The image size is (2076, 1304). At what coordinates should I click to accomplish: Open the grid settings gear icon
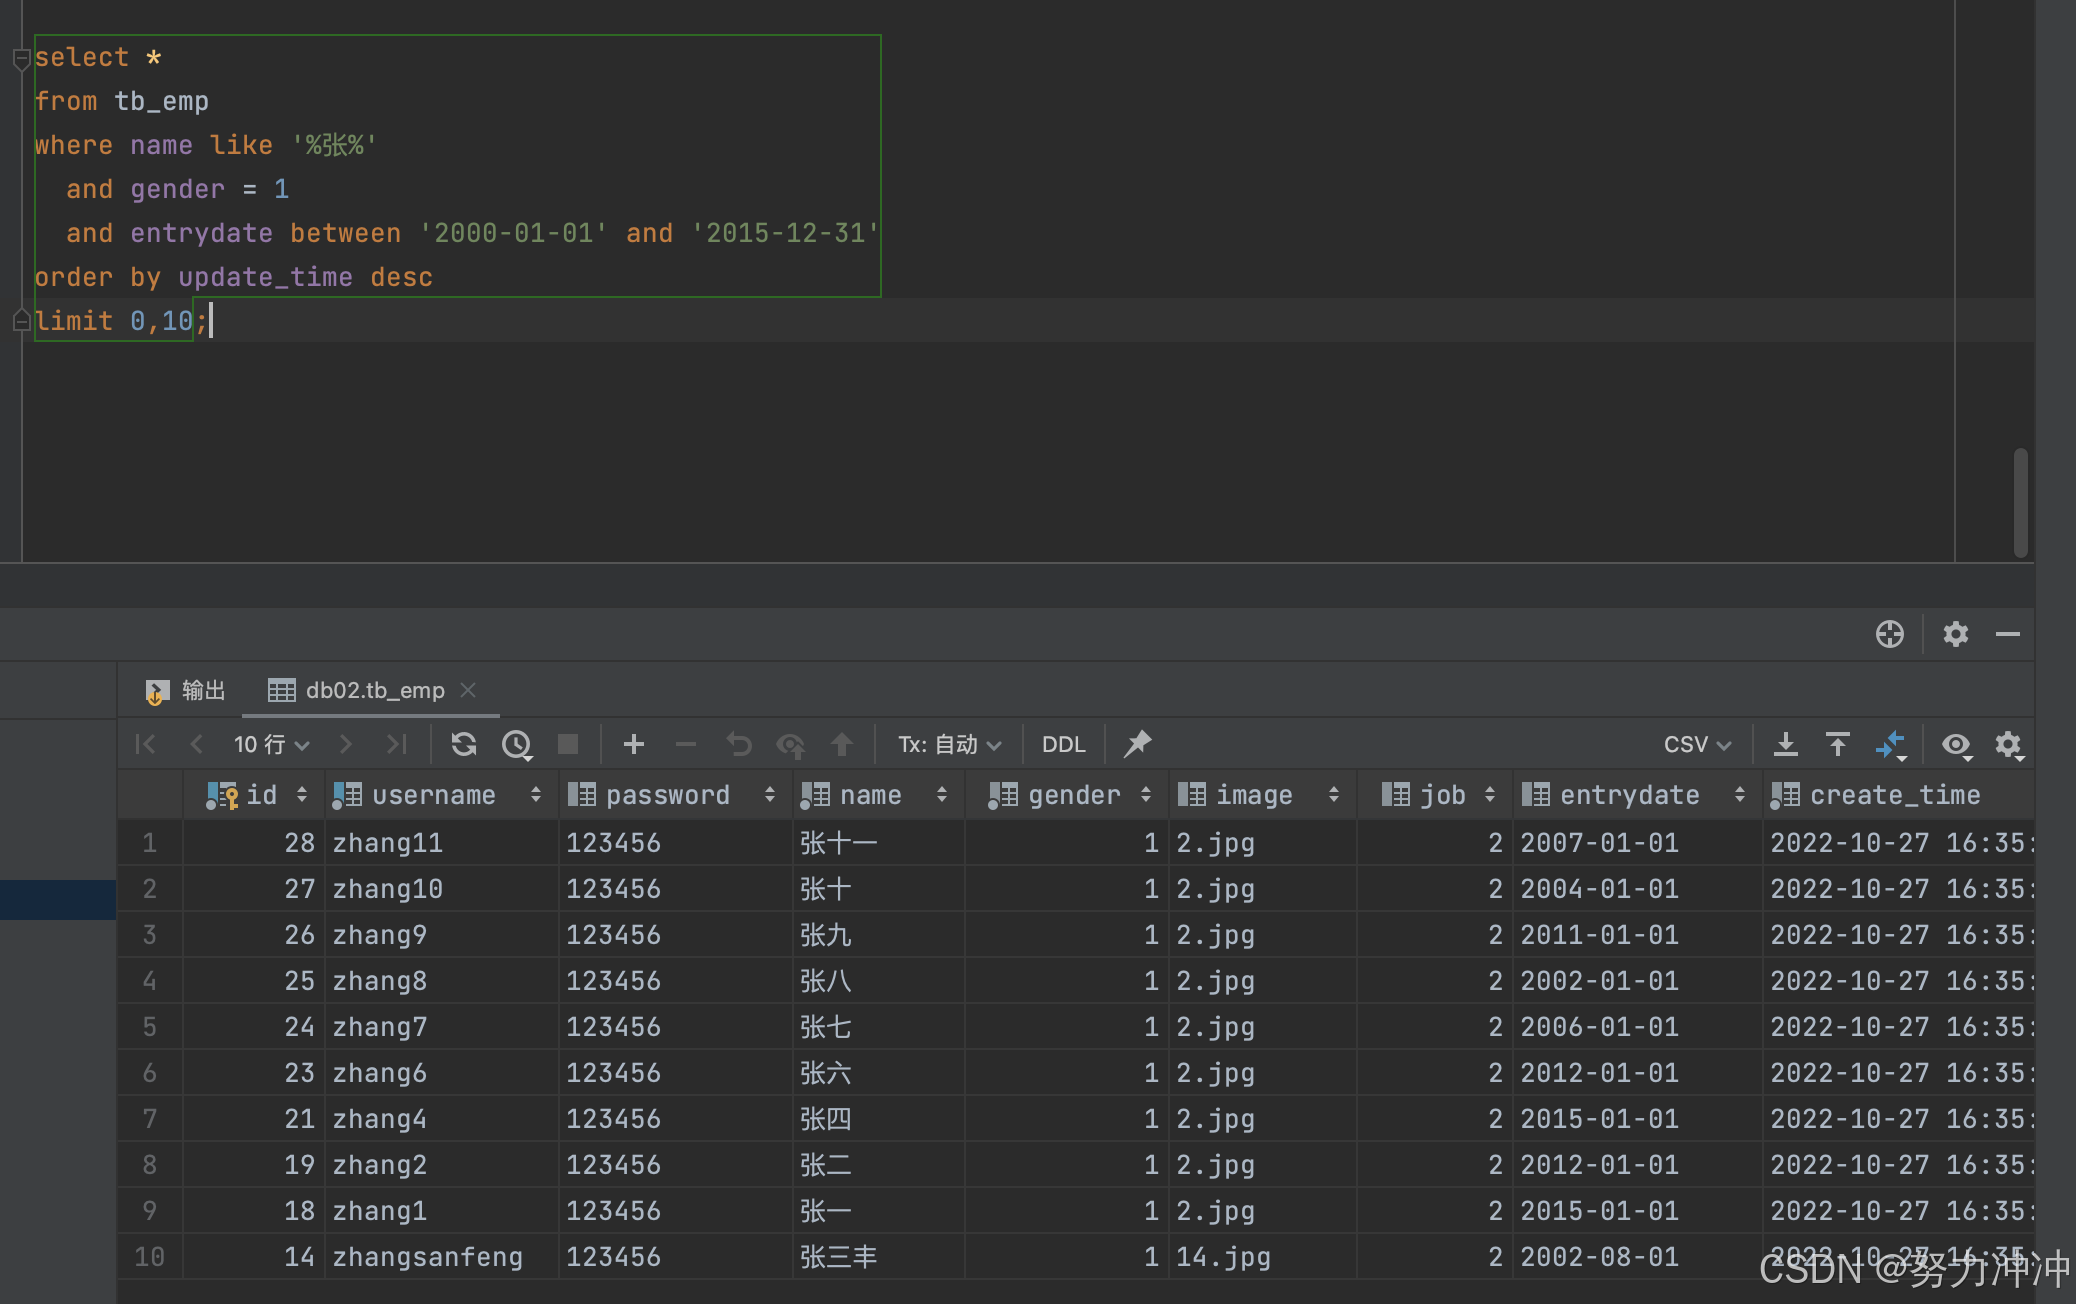[x=2008, y=744]
